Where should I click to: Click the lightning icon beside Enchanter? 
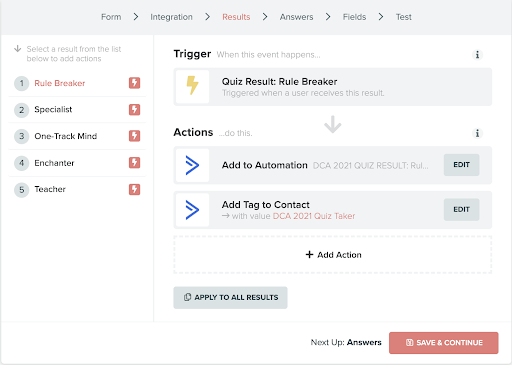[134, 163]
